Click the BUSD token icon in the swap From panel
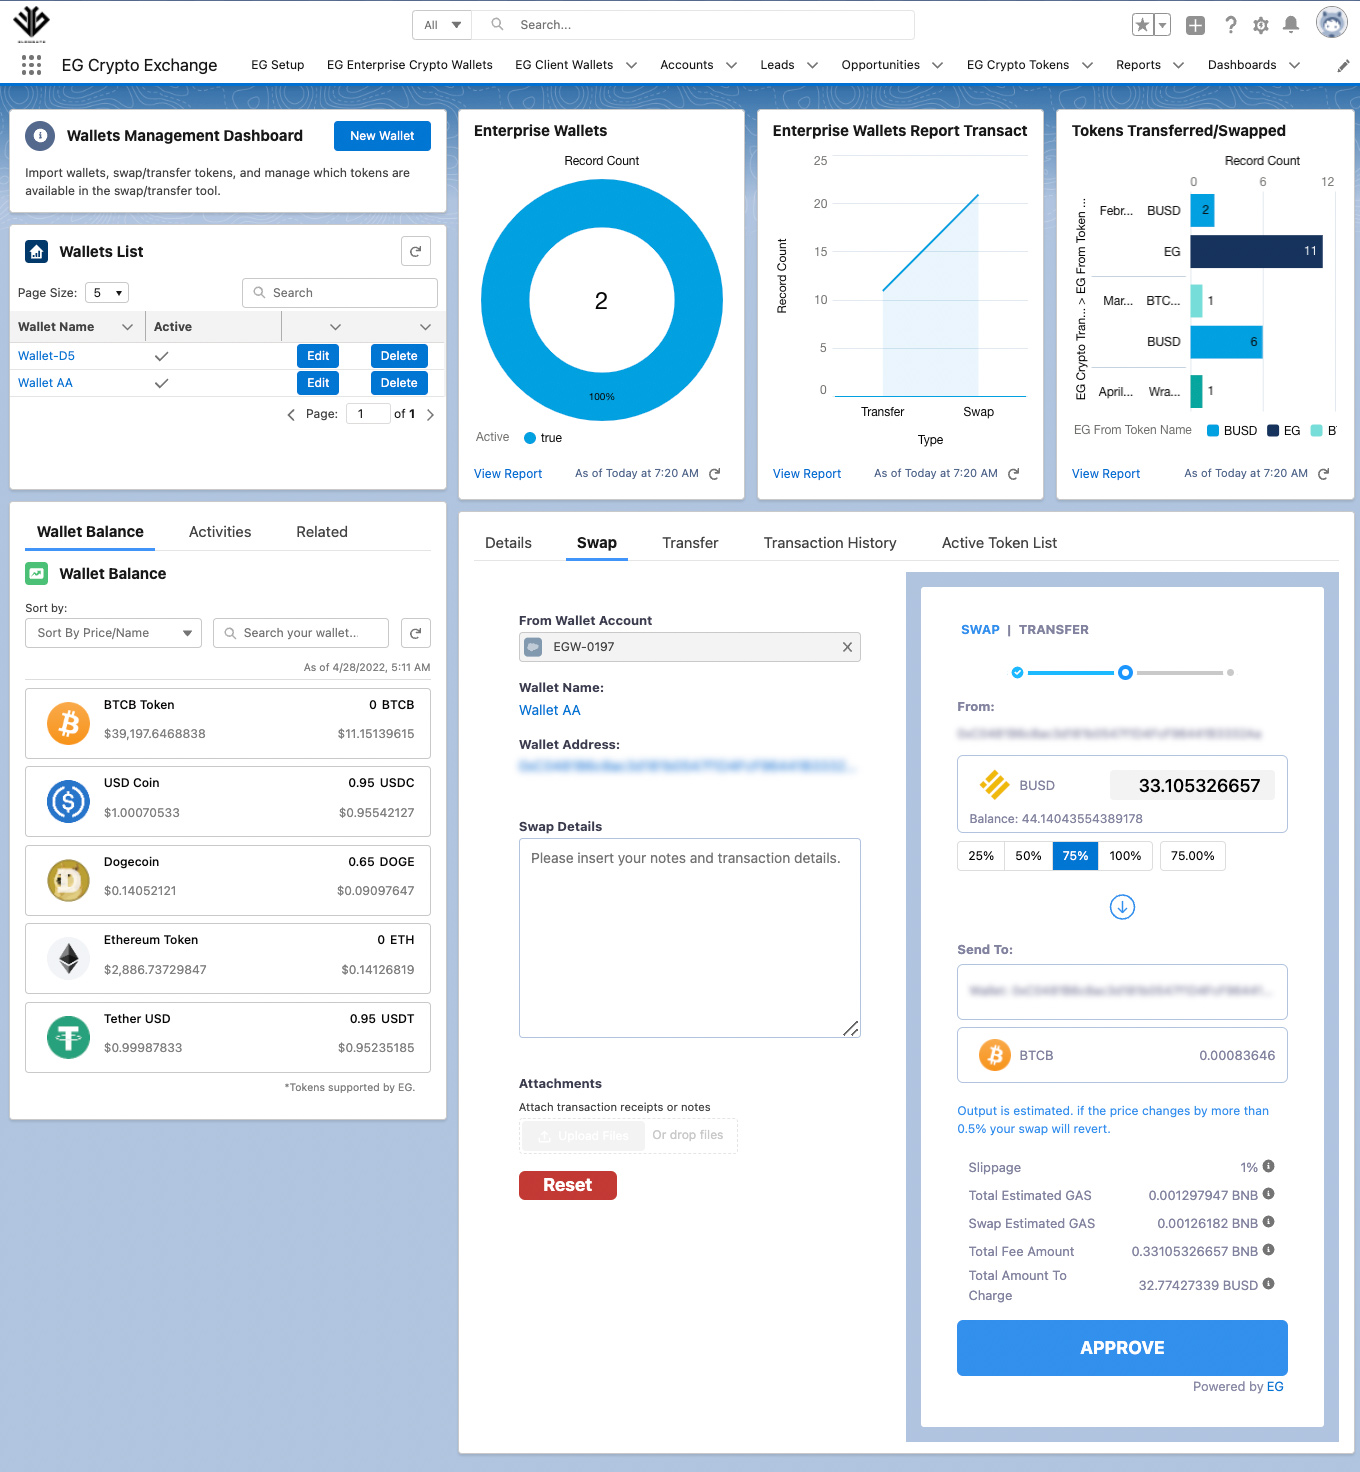The image size is (1360, 1472). tap(996, 785)
